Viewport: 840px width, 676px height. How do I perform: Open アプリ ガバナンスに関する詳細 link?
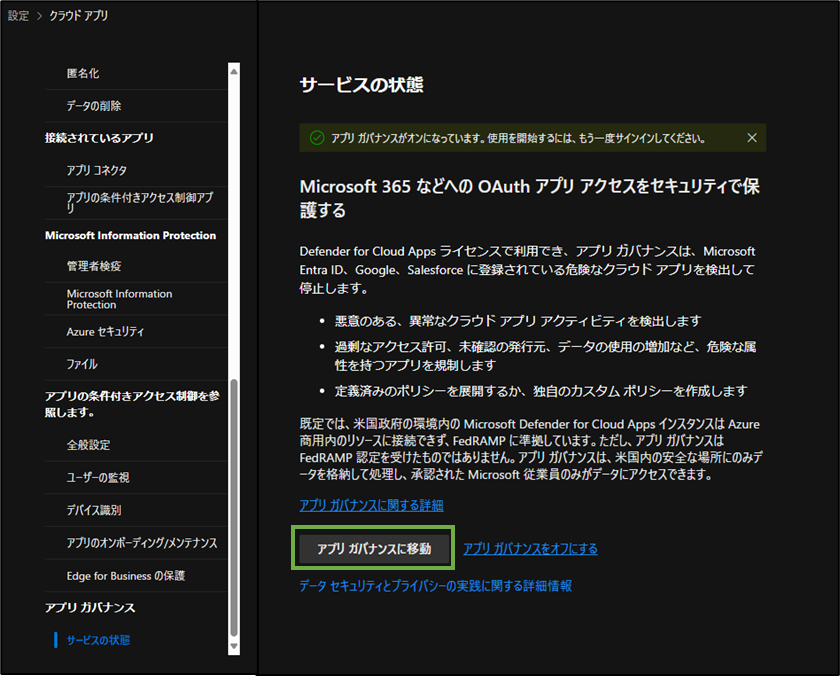(x=371, y=505)
